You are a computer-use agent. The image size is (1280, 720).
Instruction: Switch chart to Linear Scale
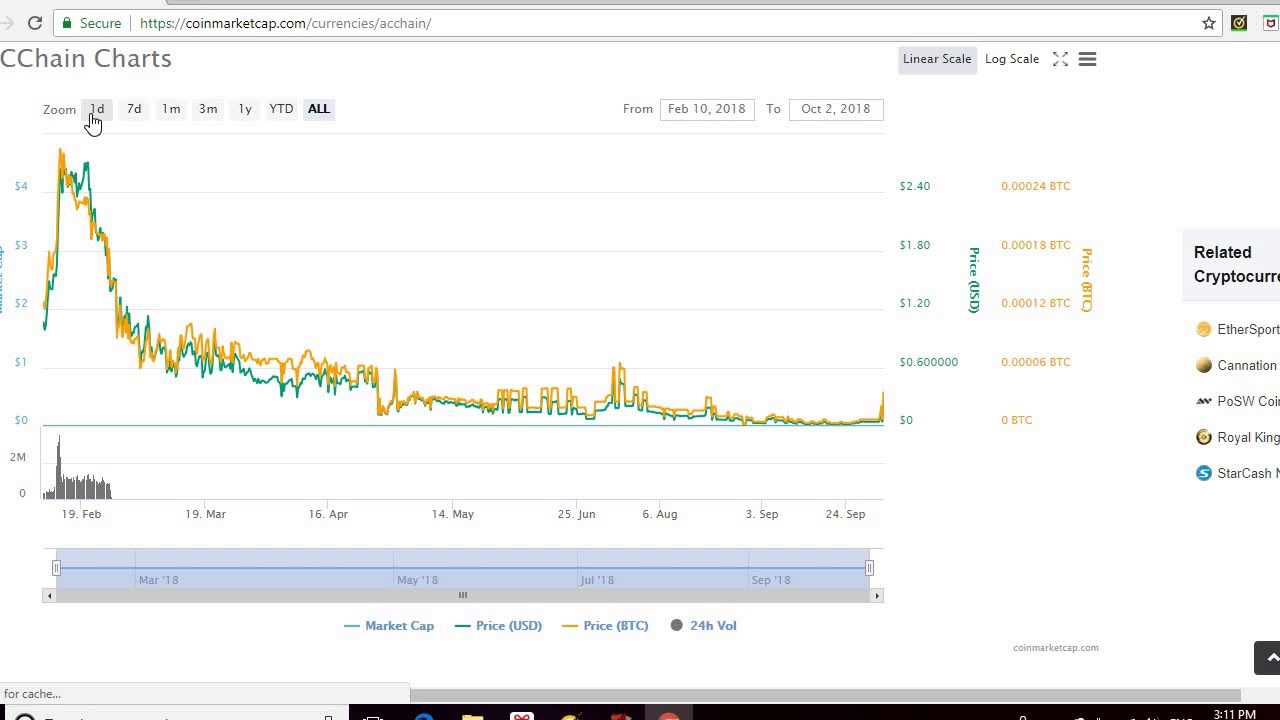(937, 59)
